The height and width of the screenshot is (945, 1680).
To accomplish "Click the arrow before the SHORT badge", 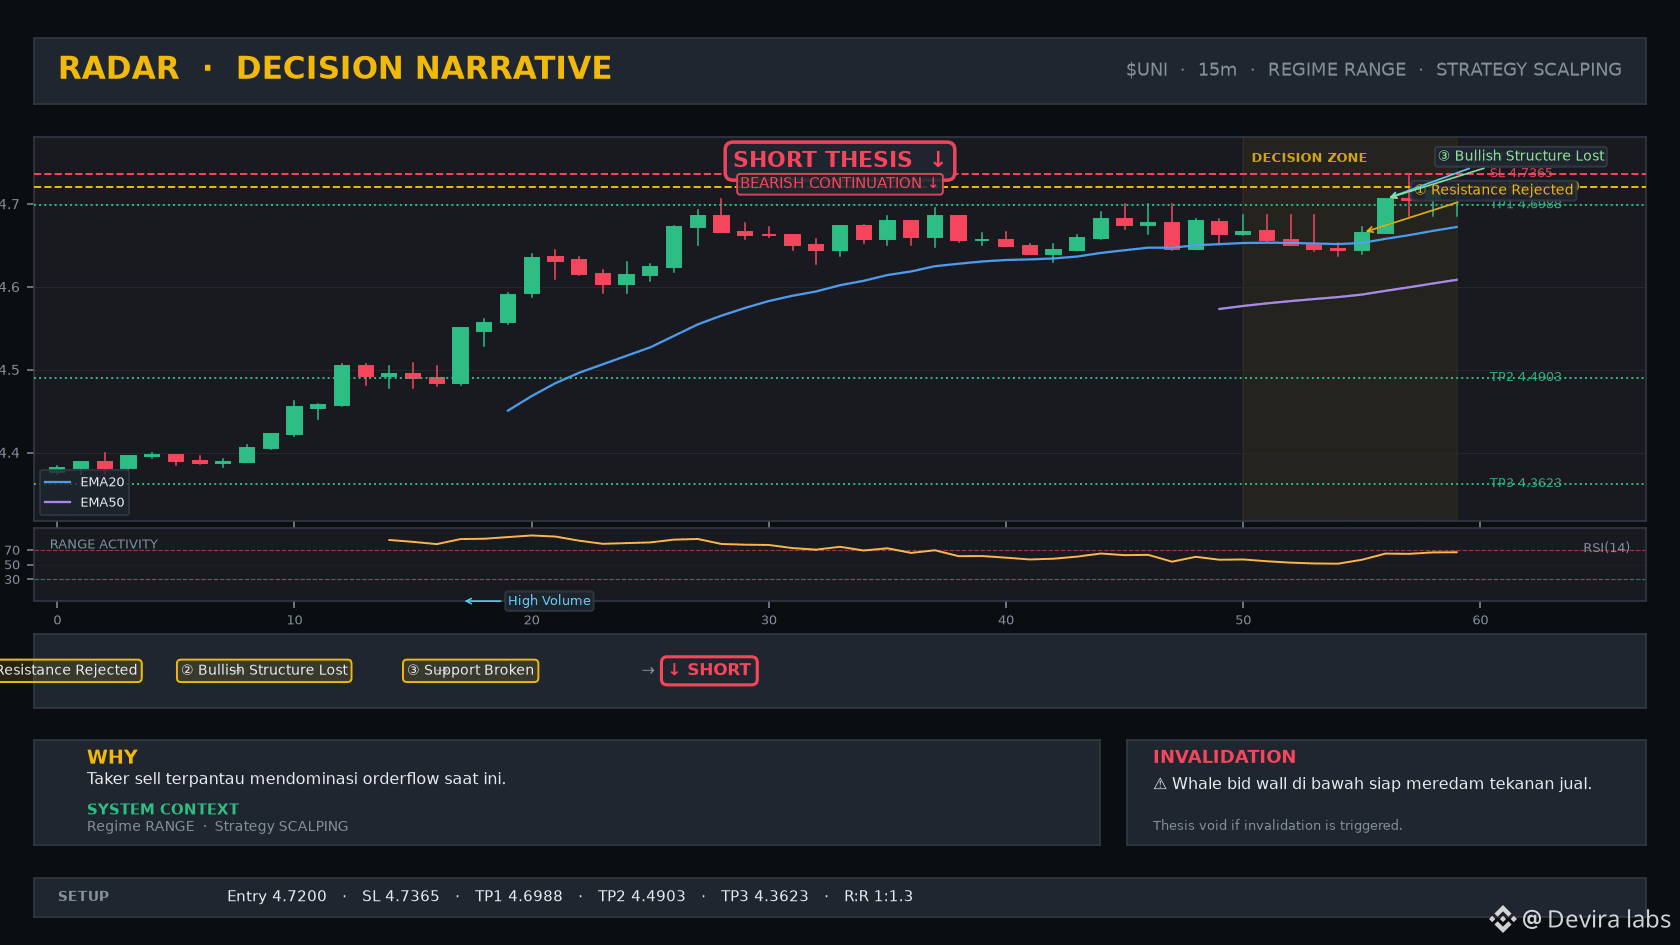I will [648, 670].
